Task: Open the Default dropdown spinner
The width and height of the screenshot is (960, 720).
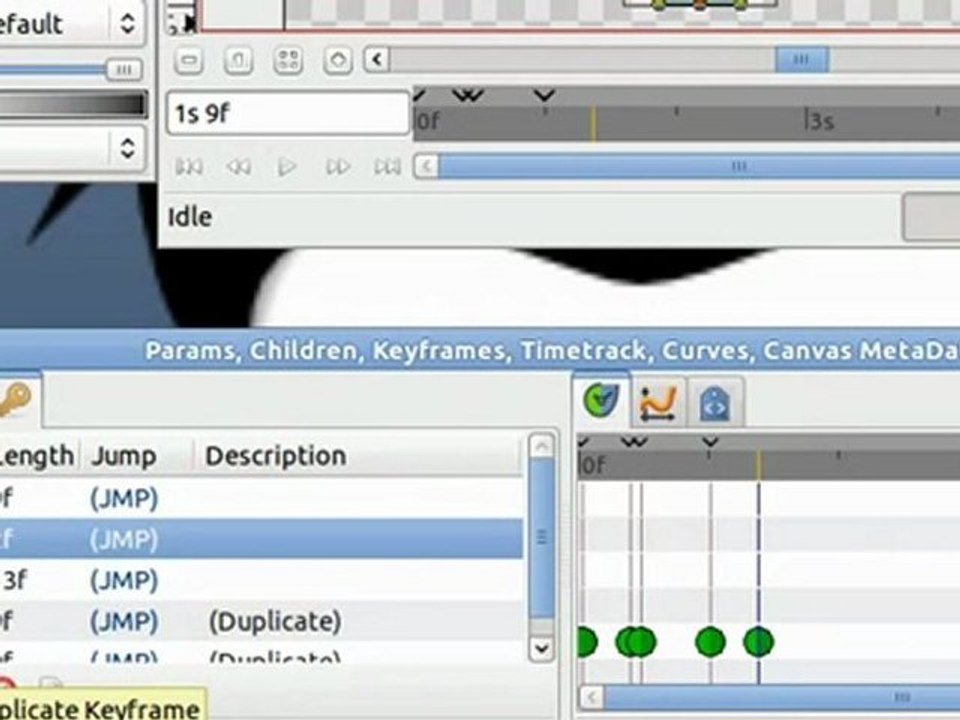Action: pyautogui.click(x=127, y=23)
